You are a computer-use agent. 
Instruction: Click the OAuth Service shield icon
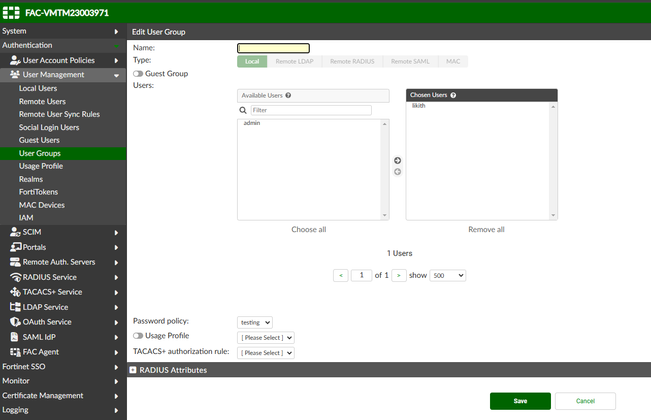click(x=15, y=322)
